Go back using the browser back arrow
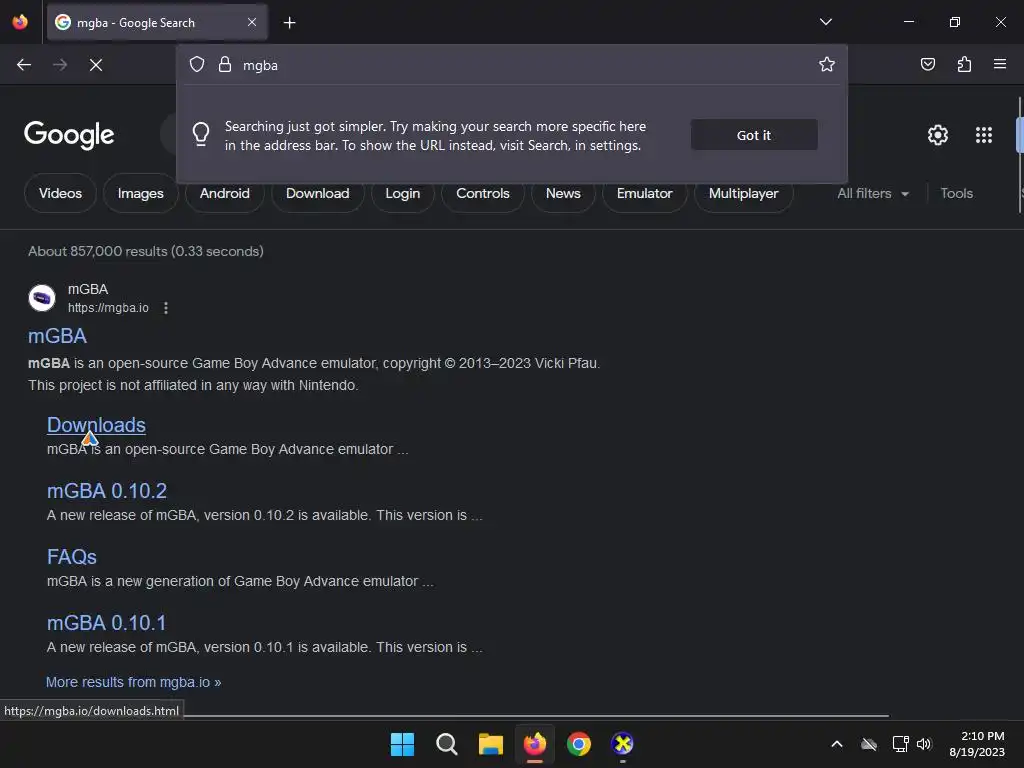1024x768 pixels. click(24, 65)
